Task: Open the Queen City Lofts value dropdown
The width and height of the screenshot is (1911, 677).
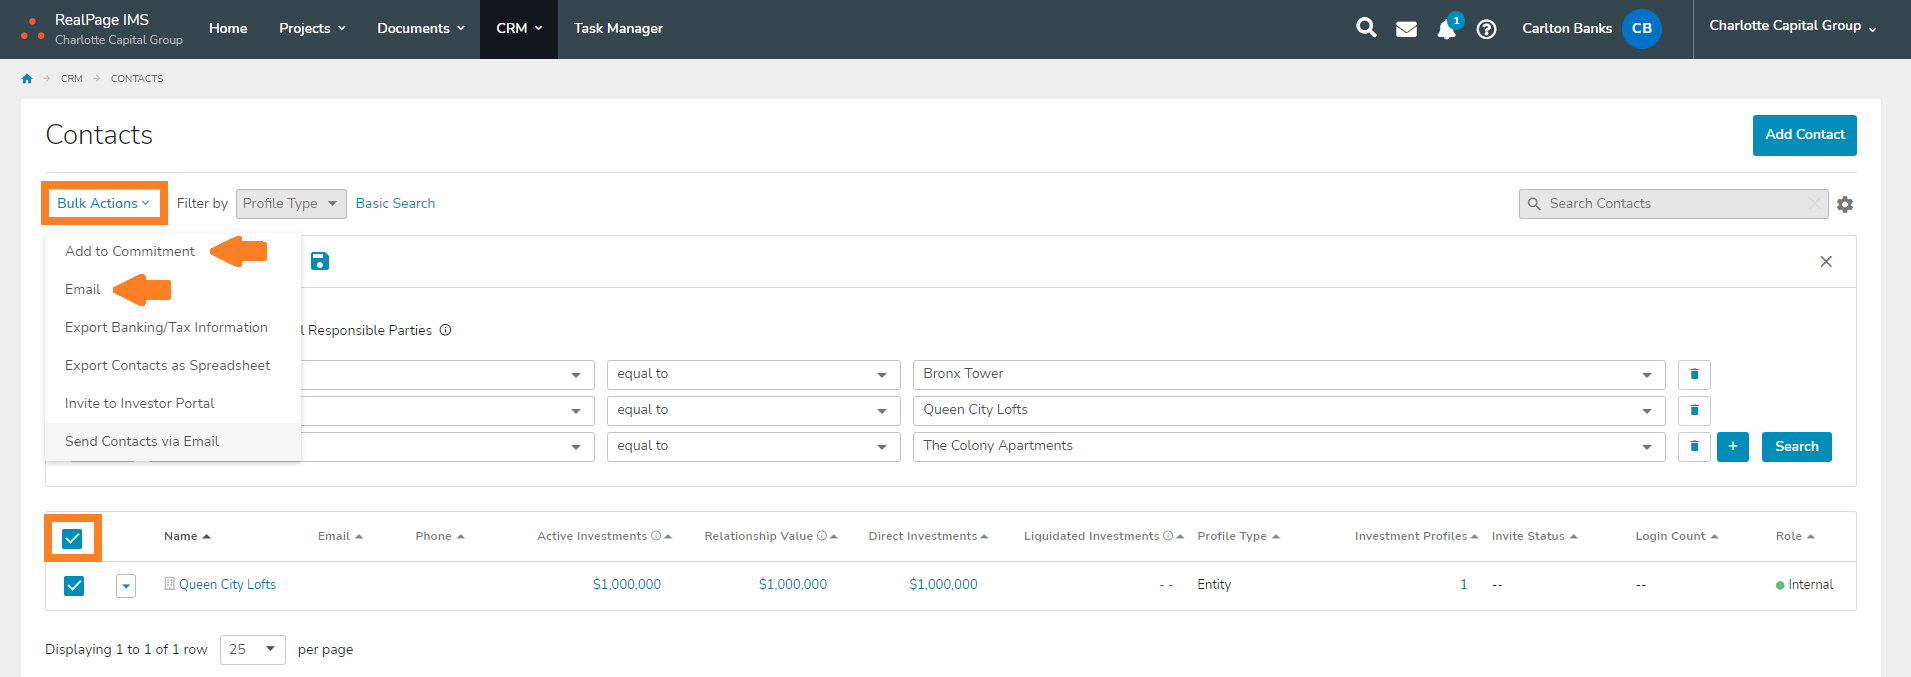Action: (x=1289, y=410)
